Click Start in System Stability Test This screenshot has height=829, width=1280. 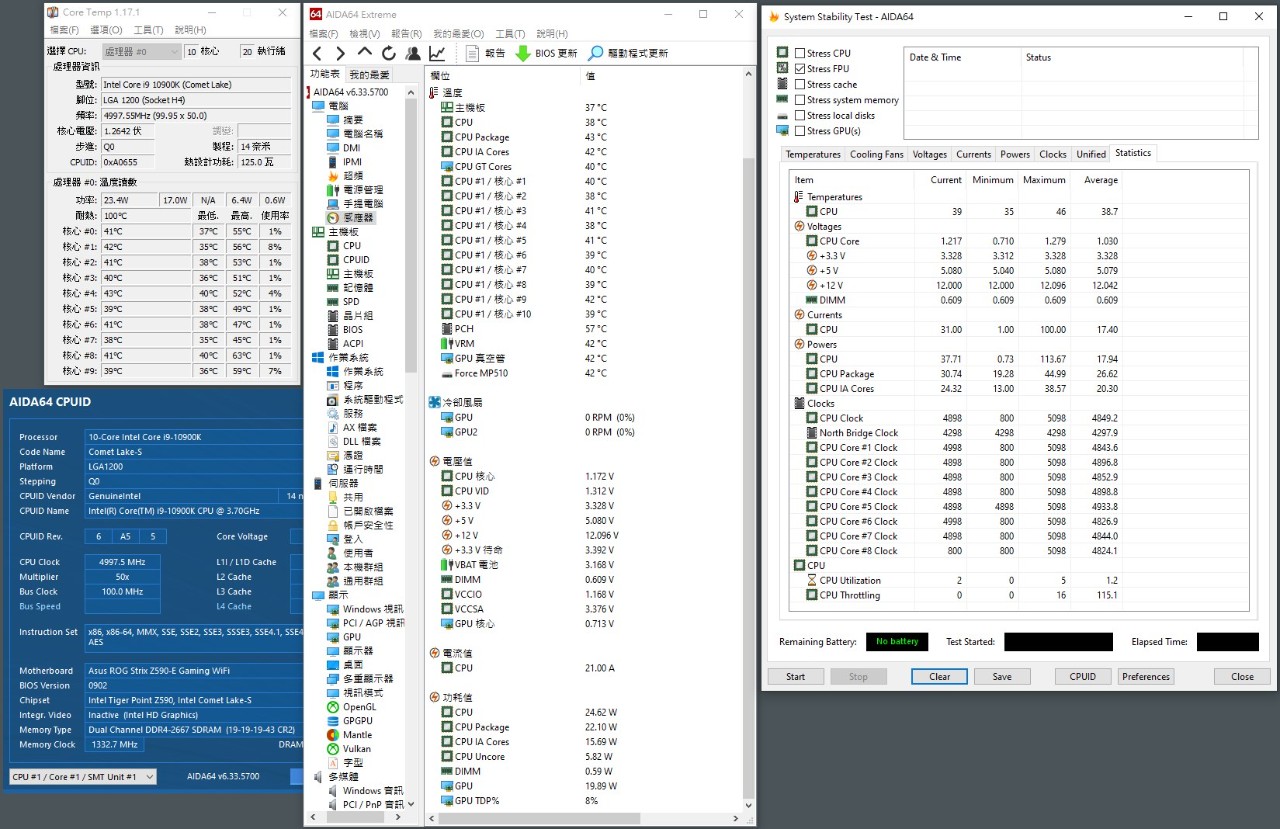pos(795,676)
